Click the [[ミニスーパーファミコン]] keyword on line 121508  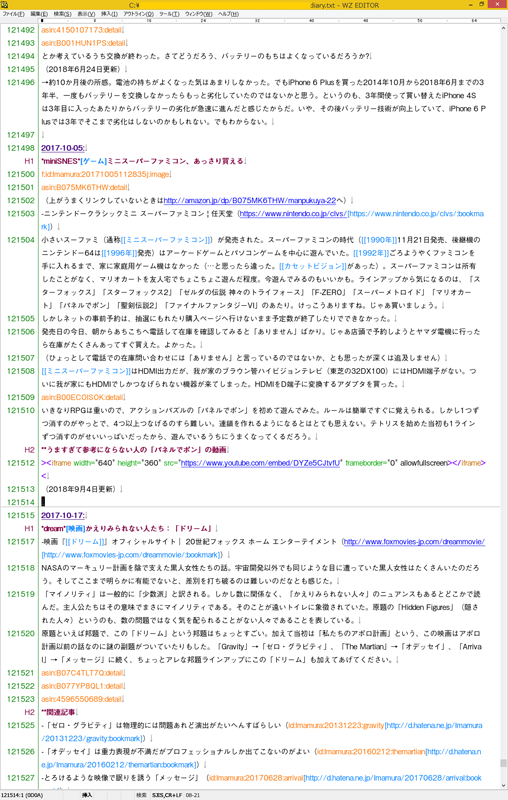click(86, 371)
